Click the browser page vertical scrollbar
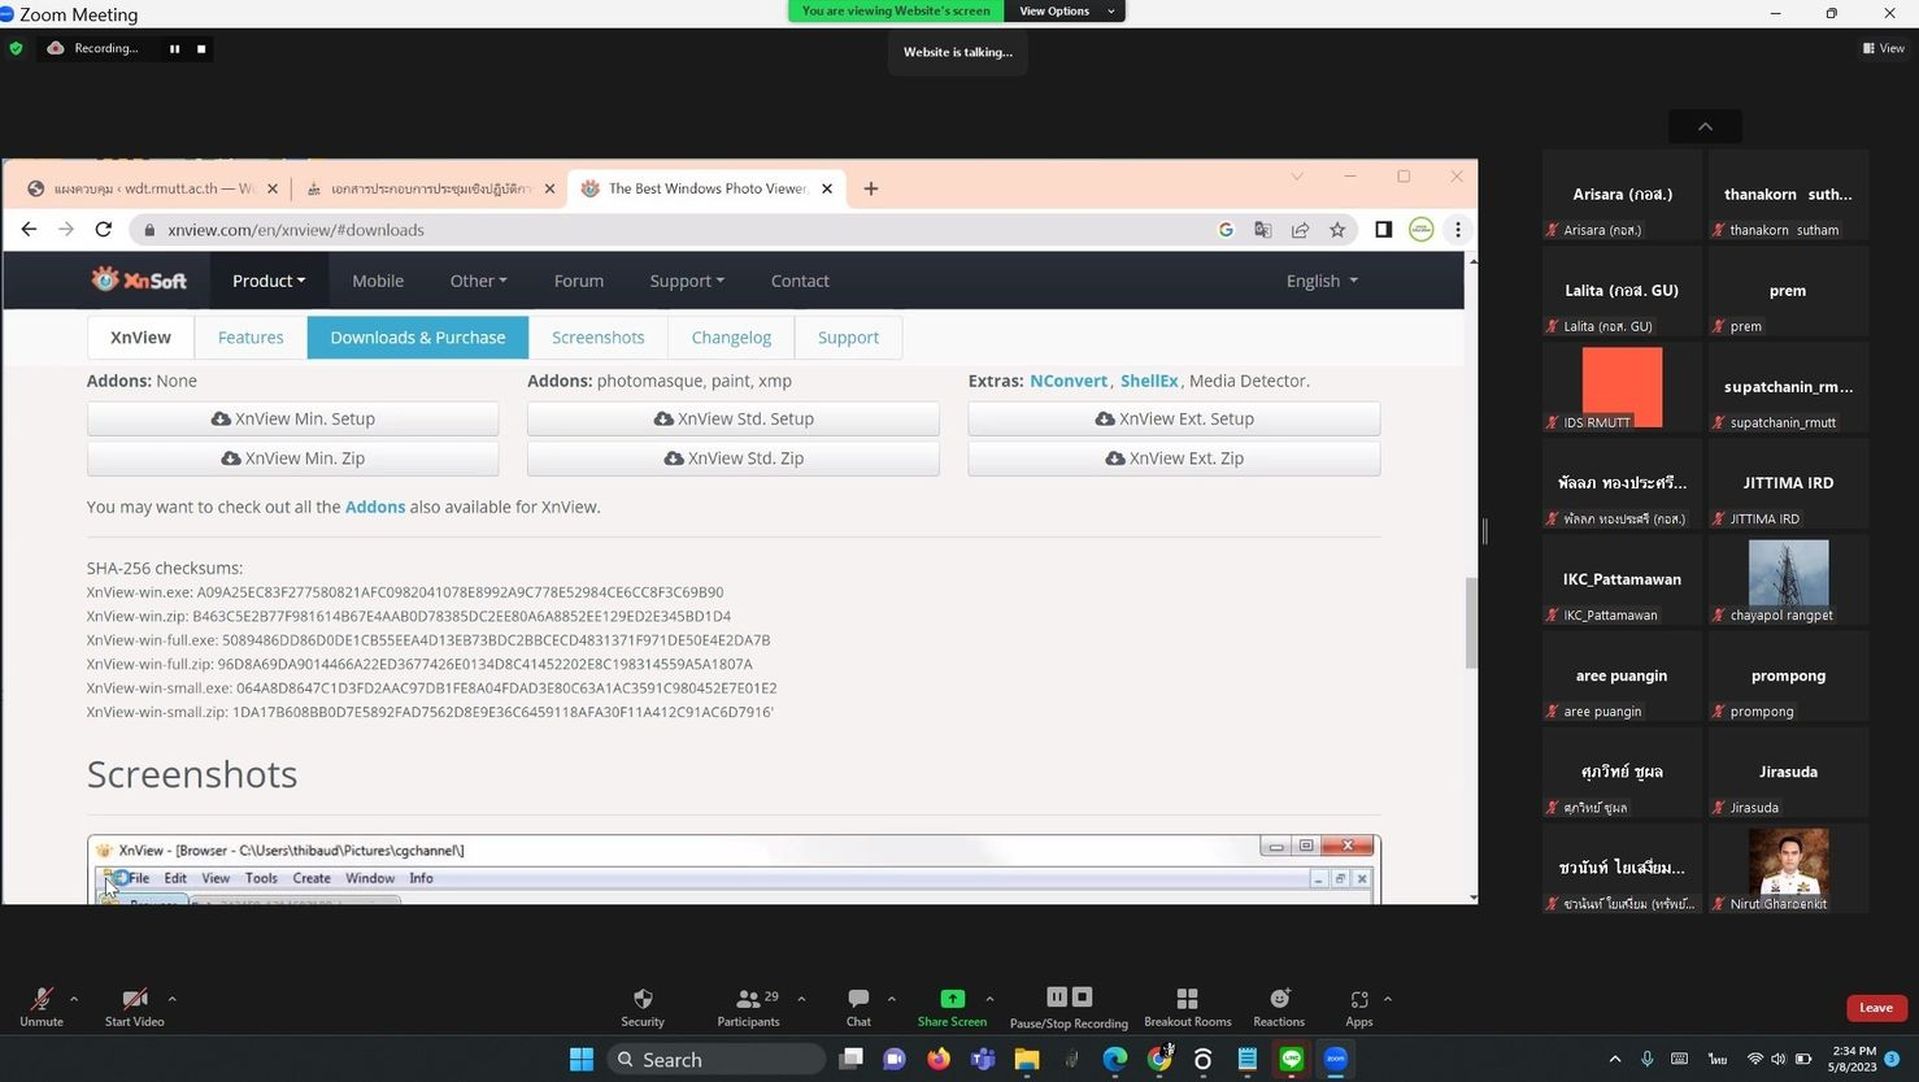The image size is (1919, 1082). pyautogui.click(x=1471, y=622)
